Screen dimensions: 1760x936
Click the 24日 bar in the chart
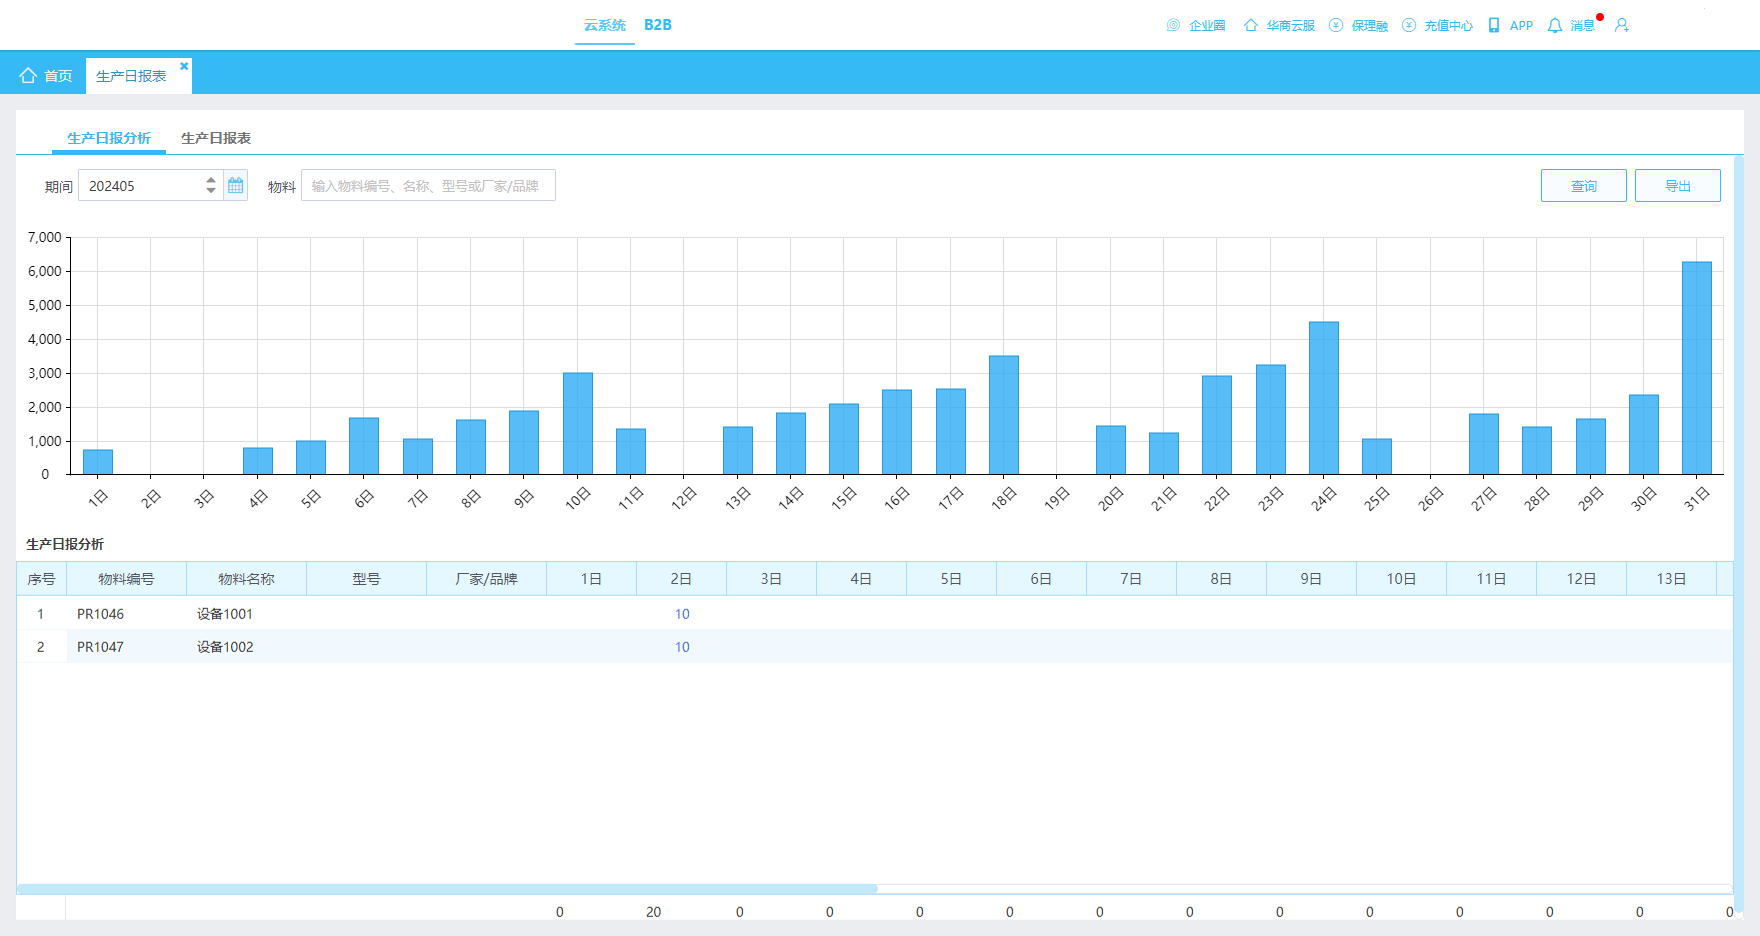(x=1324, y=398)
